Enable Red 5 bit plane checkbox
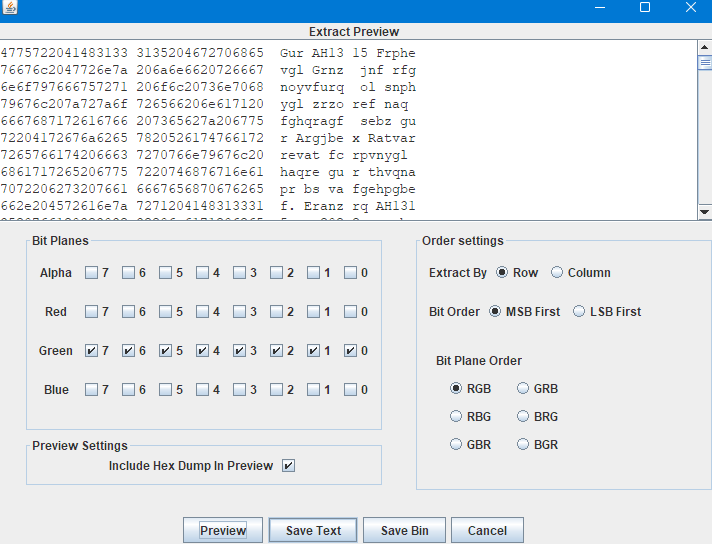The height and width of the screenshot is (544, 712). click(x=165, y=312)
